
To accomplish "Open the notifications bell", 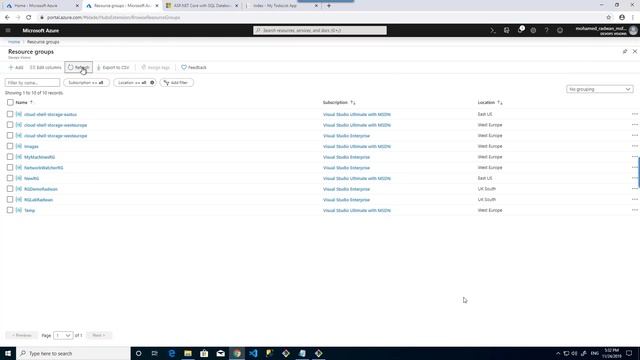I will (520, 30).
